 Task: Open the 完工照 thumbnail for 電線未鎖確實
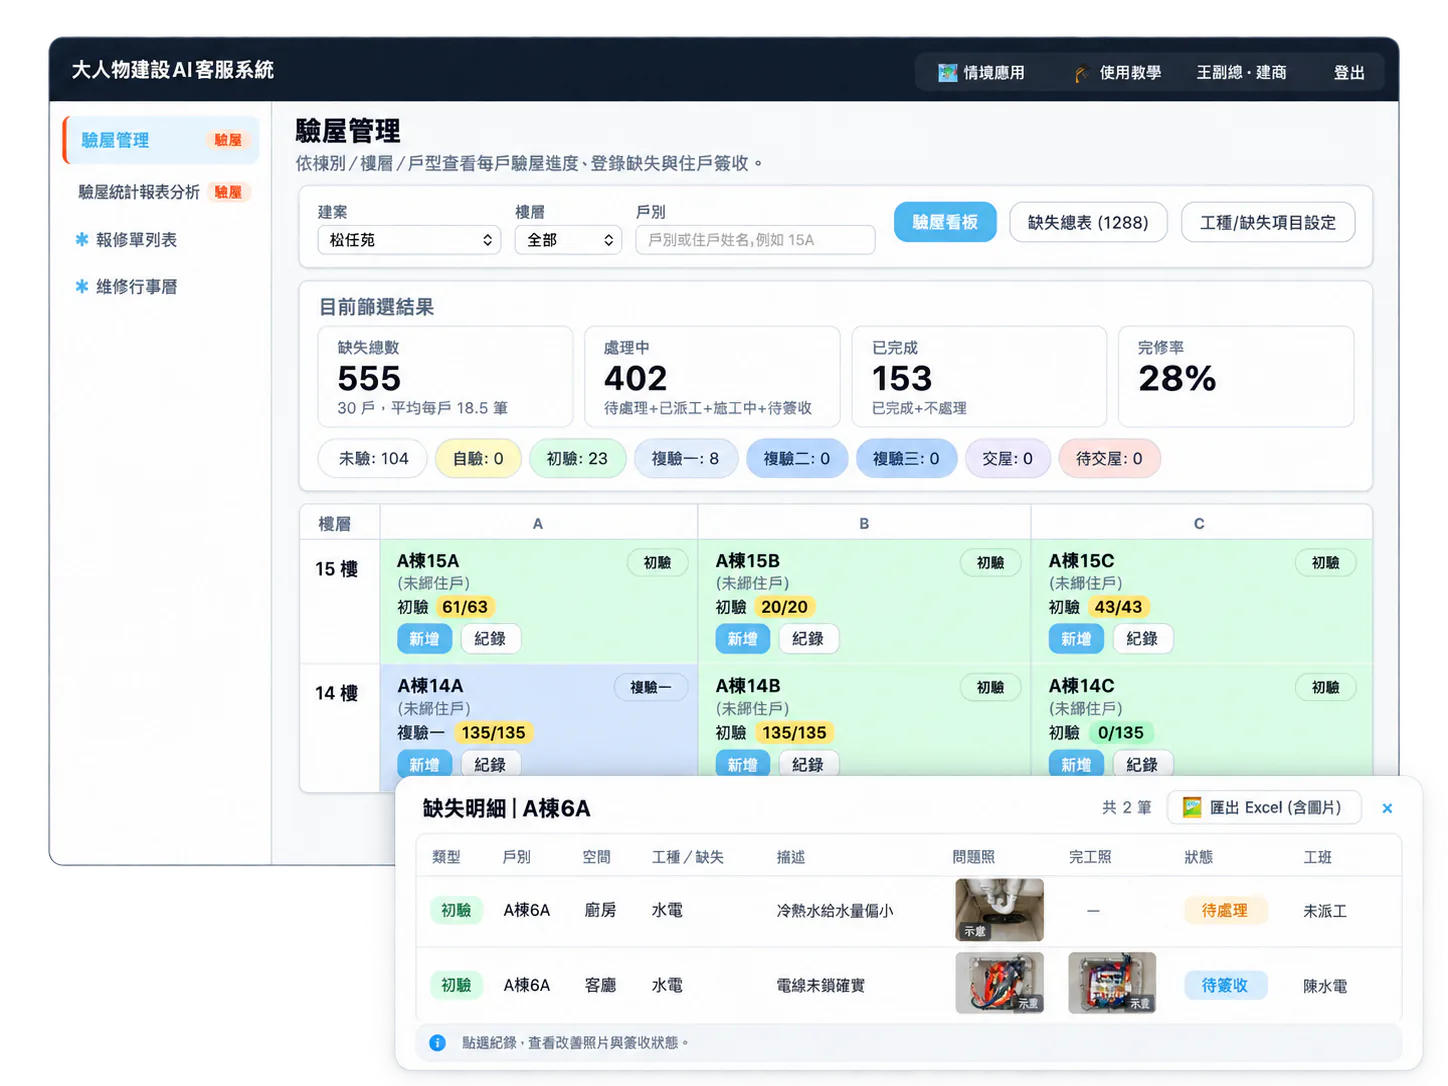(x=1112, y=983)
